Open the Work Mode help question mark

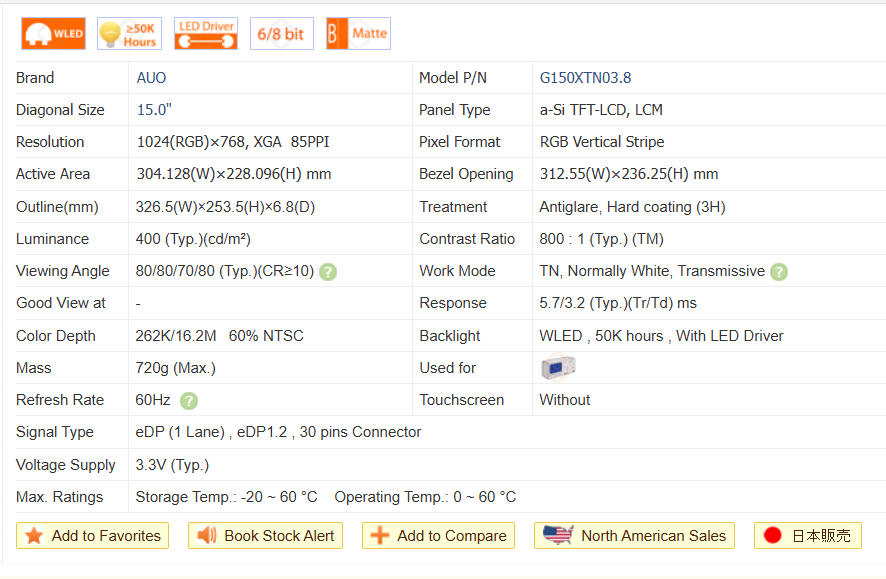click(x=779, y=272)
